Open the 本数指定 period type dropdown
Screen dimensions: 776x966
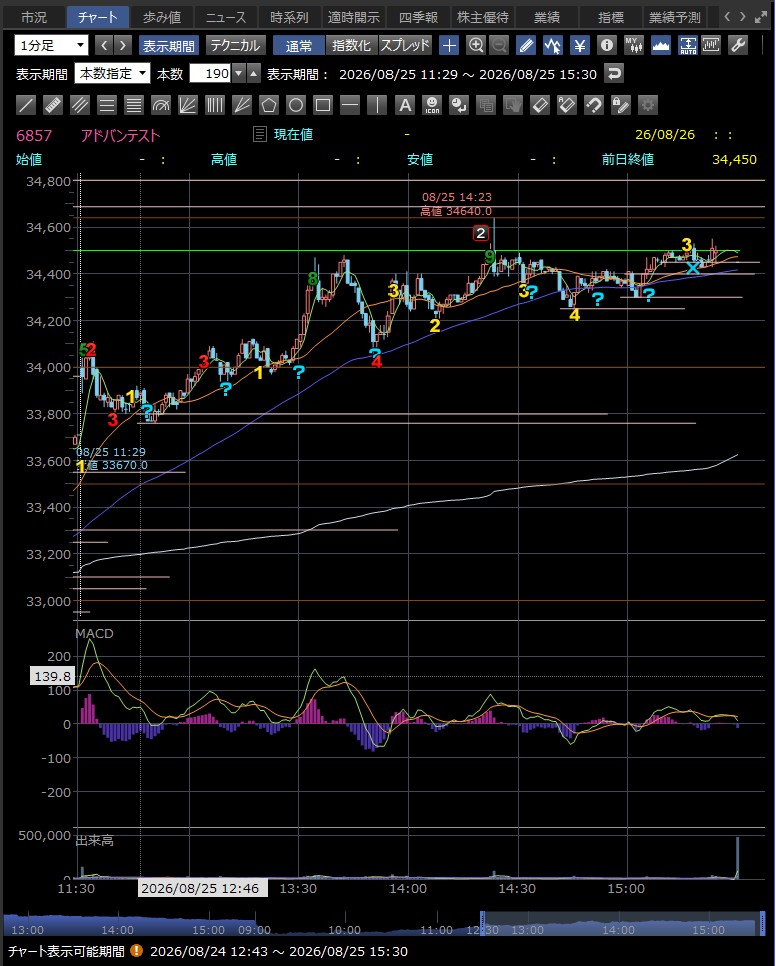[112, 74]
